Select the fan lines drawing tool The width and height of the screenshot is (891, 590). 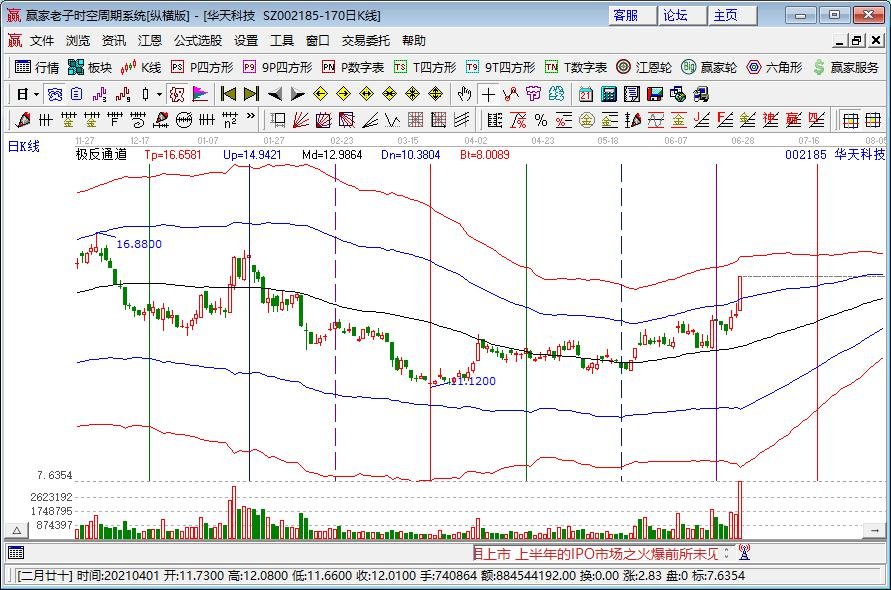coord(301,119)
